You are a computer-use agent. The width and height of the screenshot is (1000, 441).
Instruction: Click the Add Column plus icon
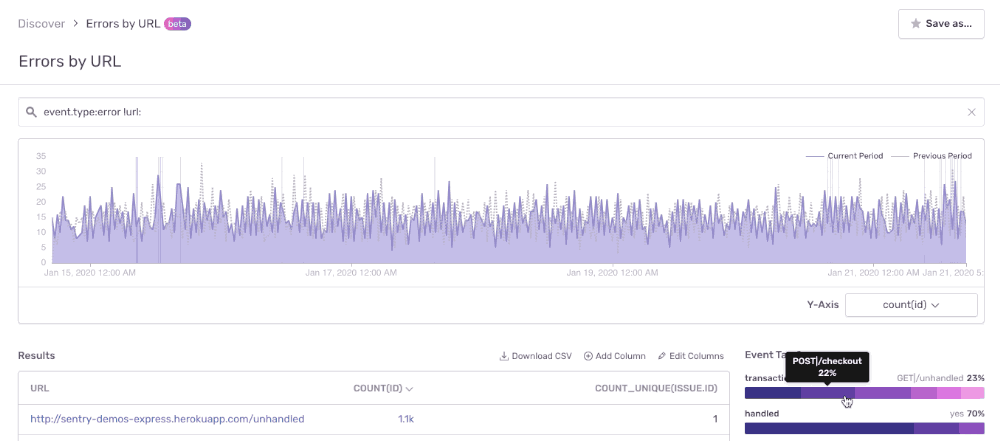(588, 356)
